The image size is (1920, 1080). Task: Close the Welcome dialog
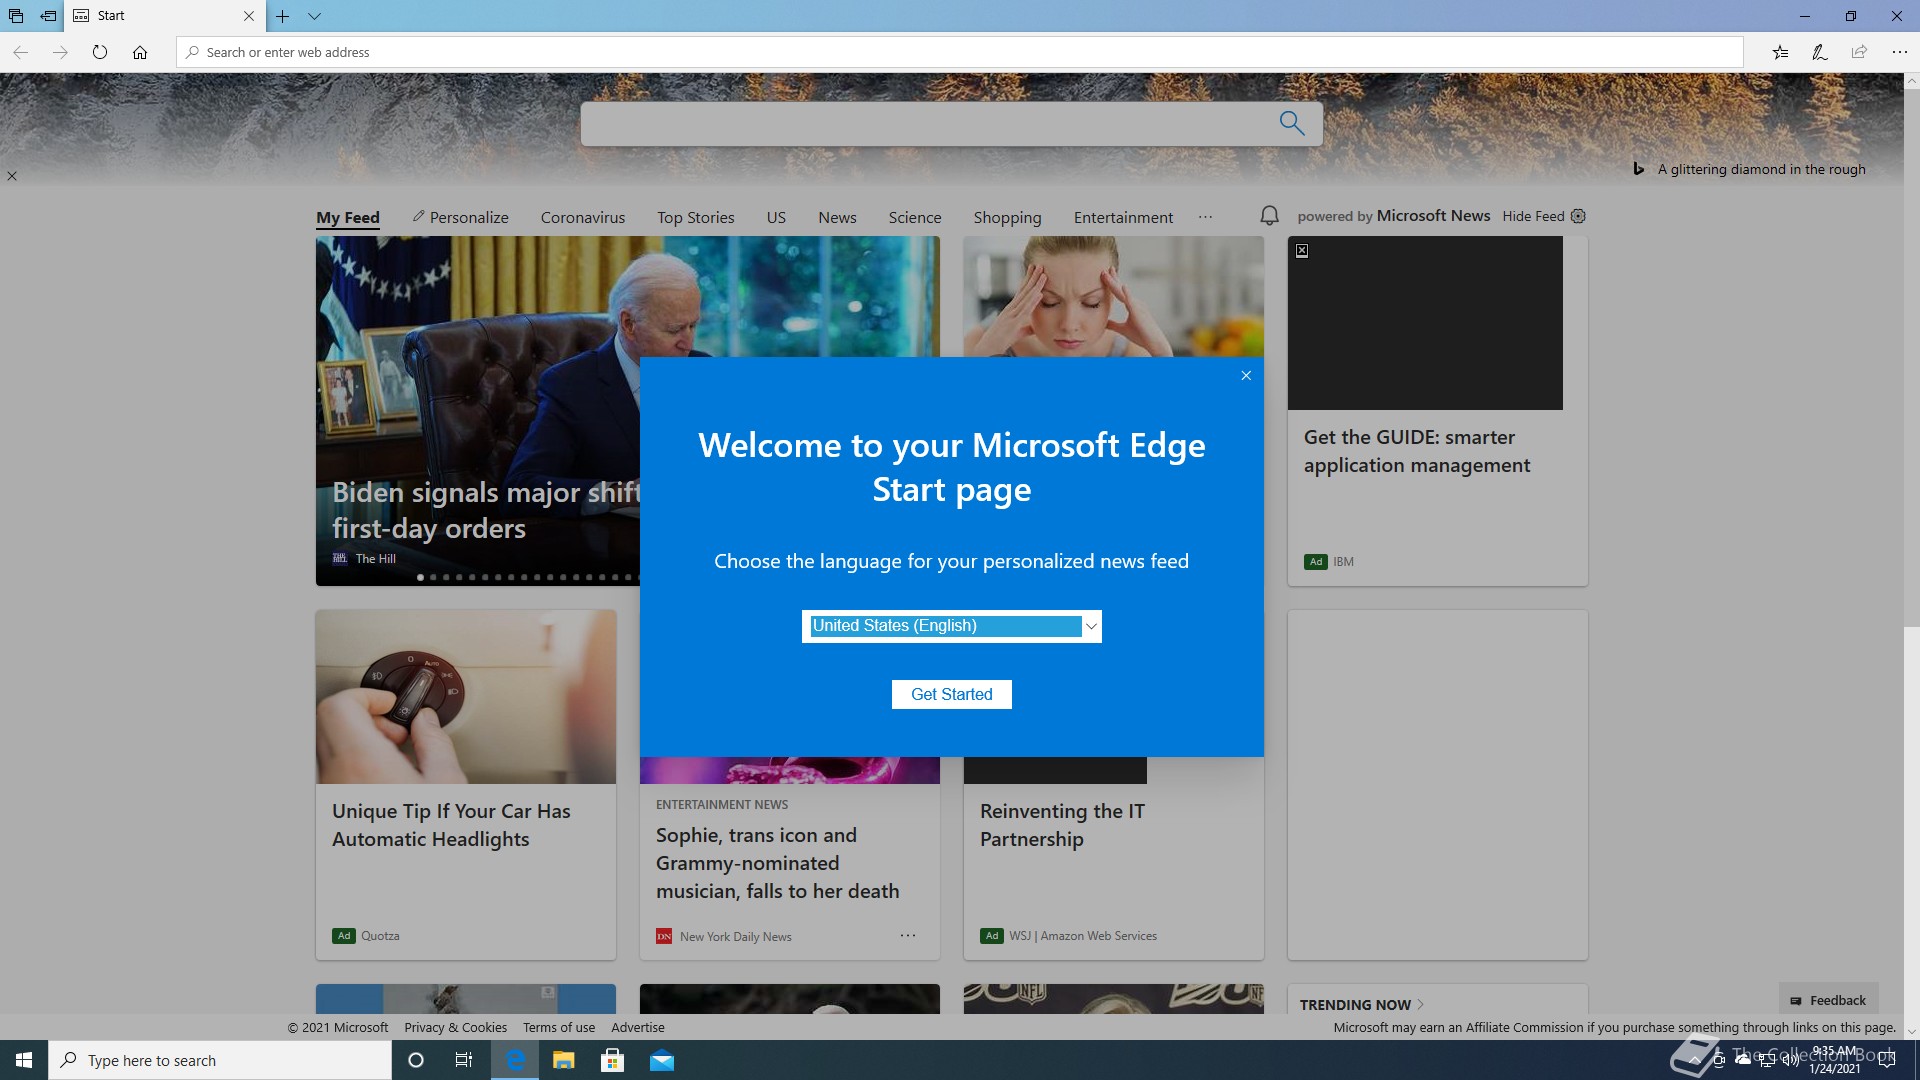point(1246,375)
